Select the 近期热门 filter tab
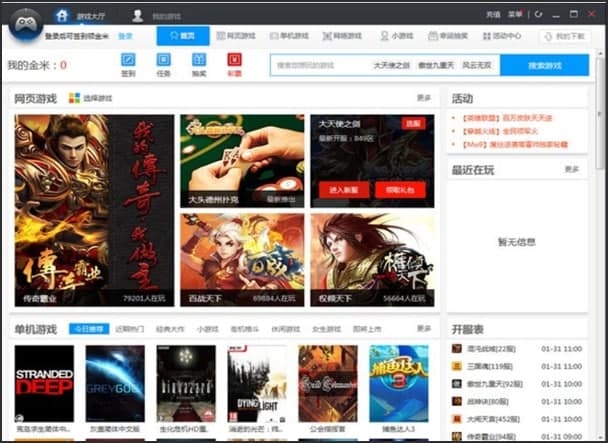608x443 pixels. (x=130, y=329)
